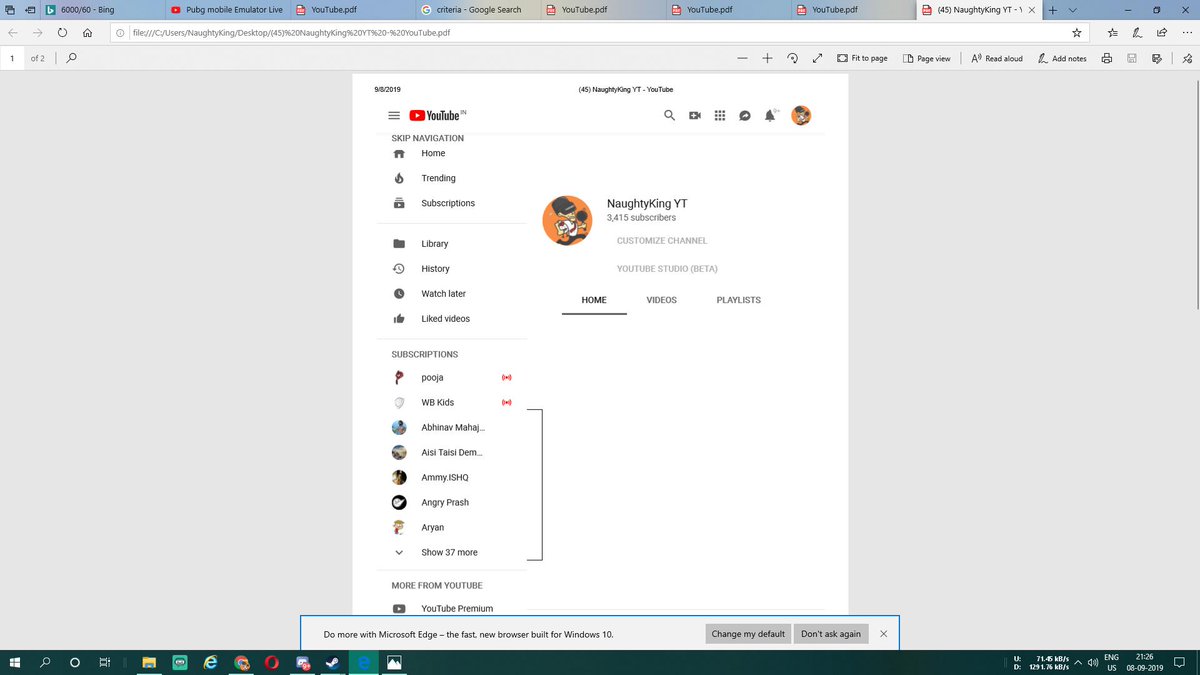
Task: Click Fit to page button
Action: pyautogui.click(x=862, y=58)
